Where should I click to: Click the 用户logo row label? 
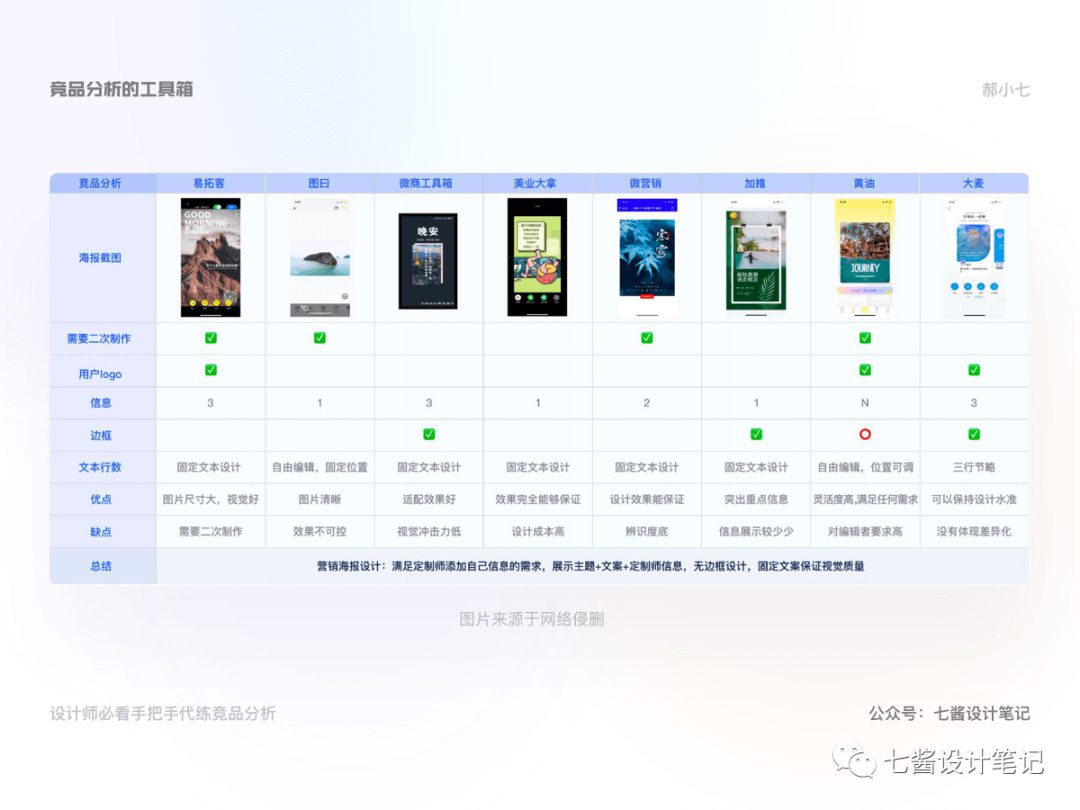pos(100,374)
